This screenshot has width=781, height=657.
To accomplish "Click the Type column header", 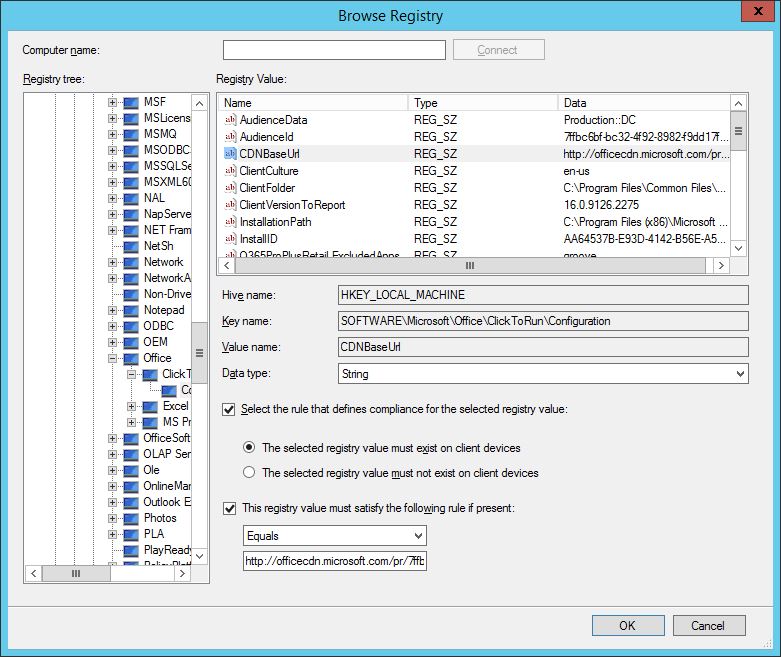I will [x=483, y=103].
